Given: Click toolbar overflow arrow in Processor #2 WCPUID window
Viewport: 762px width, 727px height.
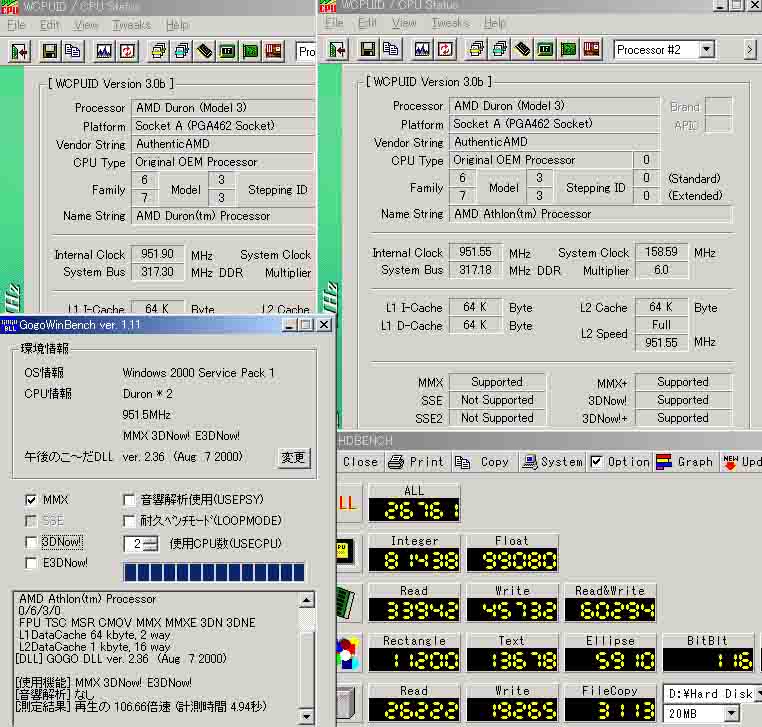Looking at the screenshot, I should 749,50.
